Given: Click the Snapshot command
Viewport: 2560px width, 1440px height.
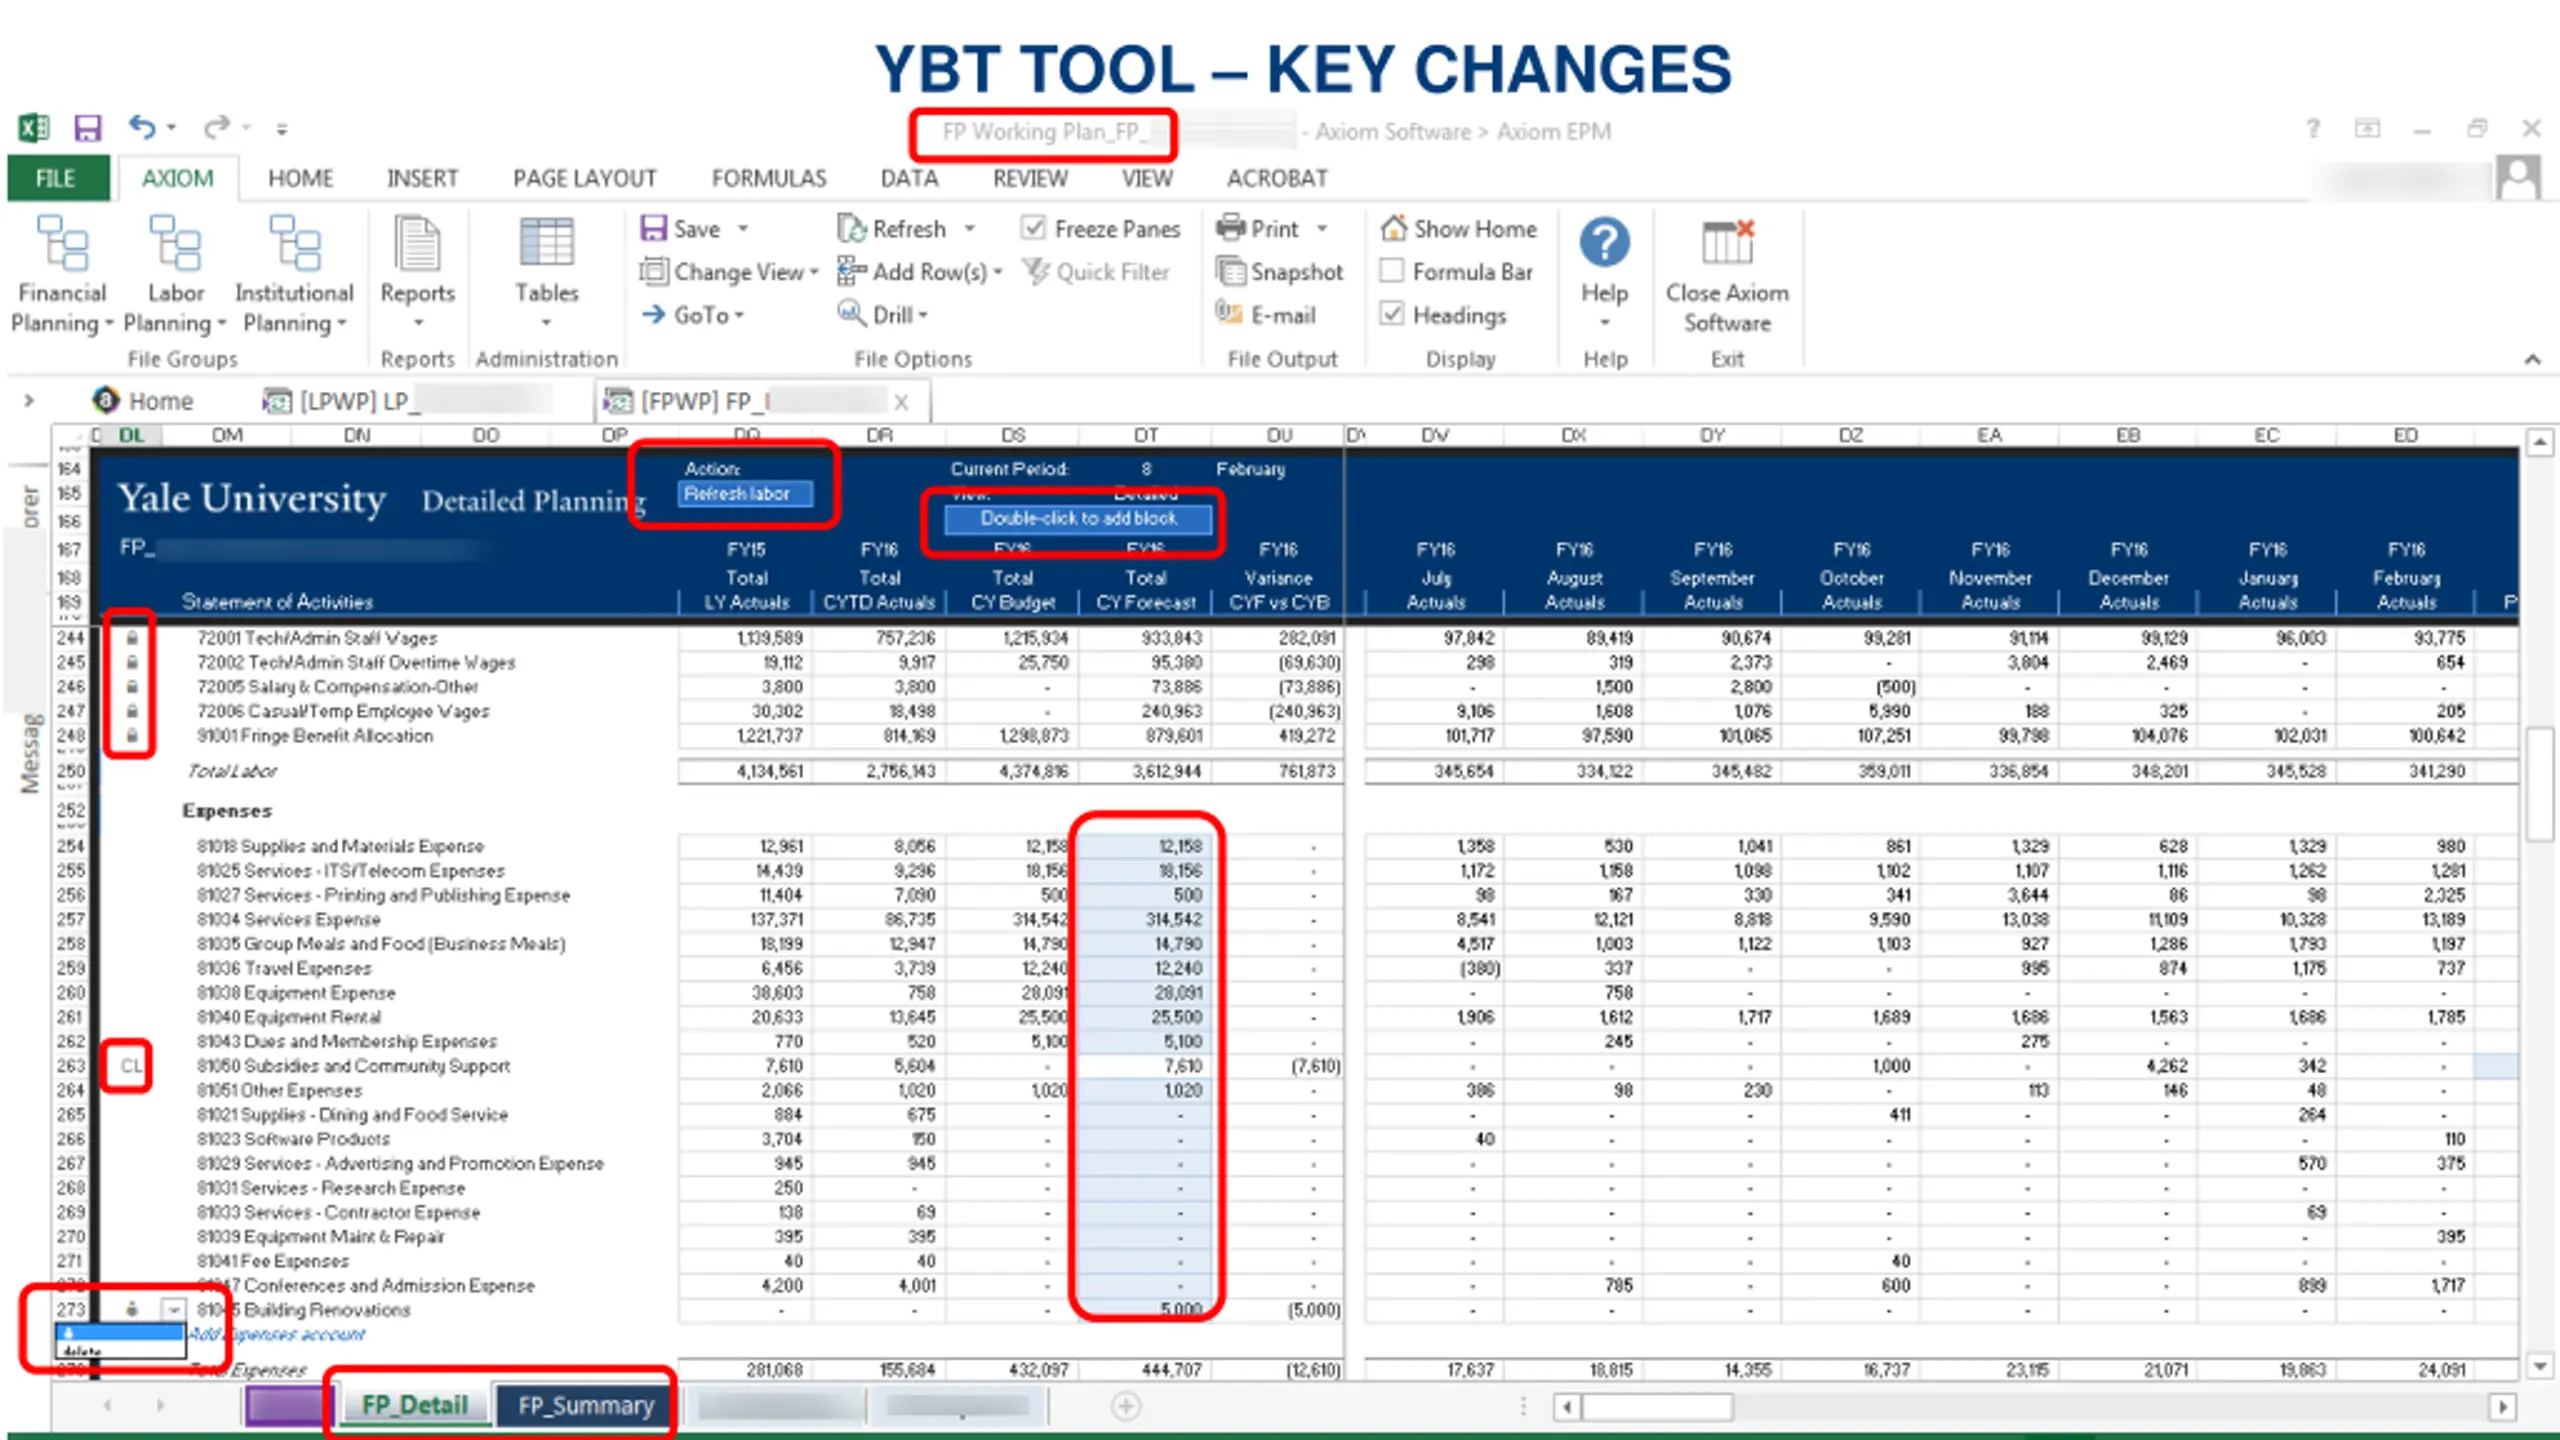Looking at the screenshot, I should [1280, 272].
